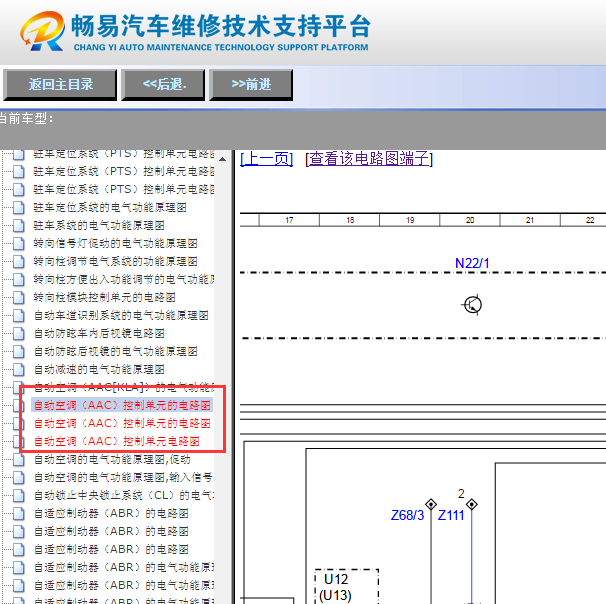
Task: Click document icon beside 转向柱方便出入功能调节 entry
Action: tap(18, 279)
